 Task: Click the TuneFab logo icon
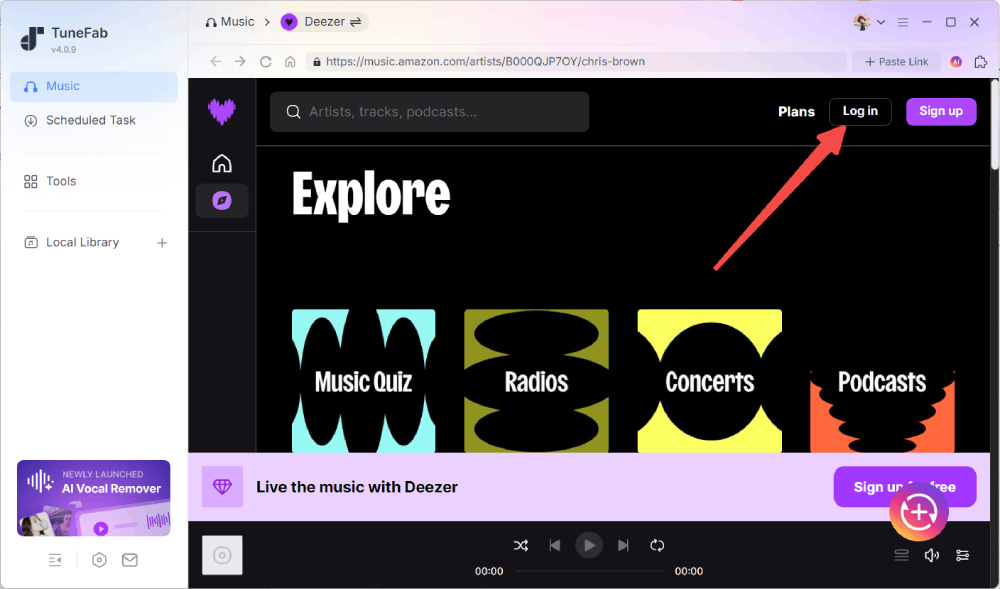tap(32, 38)
